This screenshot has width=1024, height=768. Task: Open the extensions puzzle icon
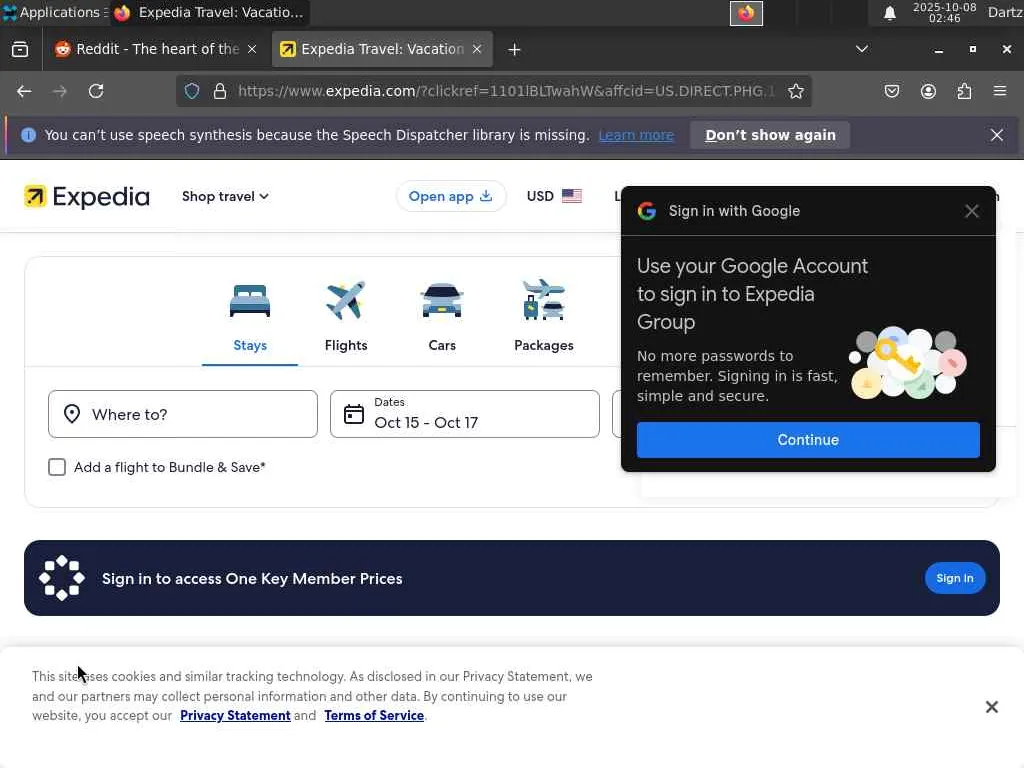964,91
